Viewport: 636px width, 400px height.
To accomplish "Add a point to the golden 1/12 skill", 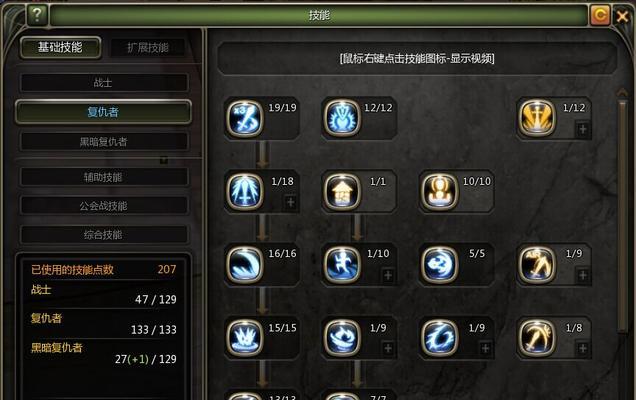I will (583, 129).
